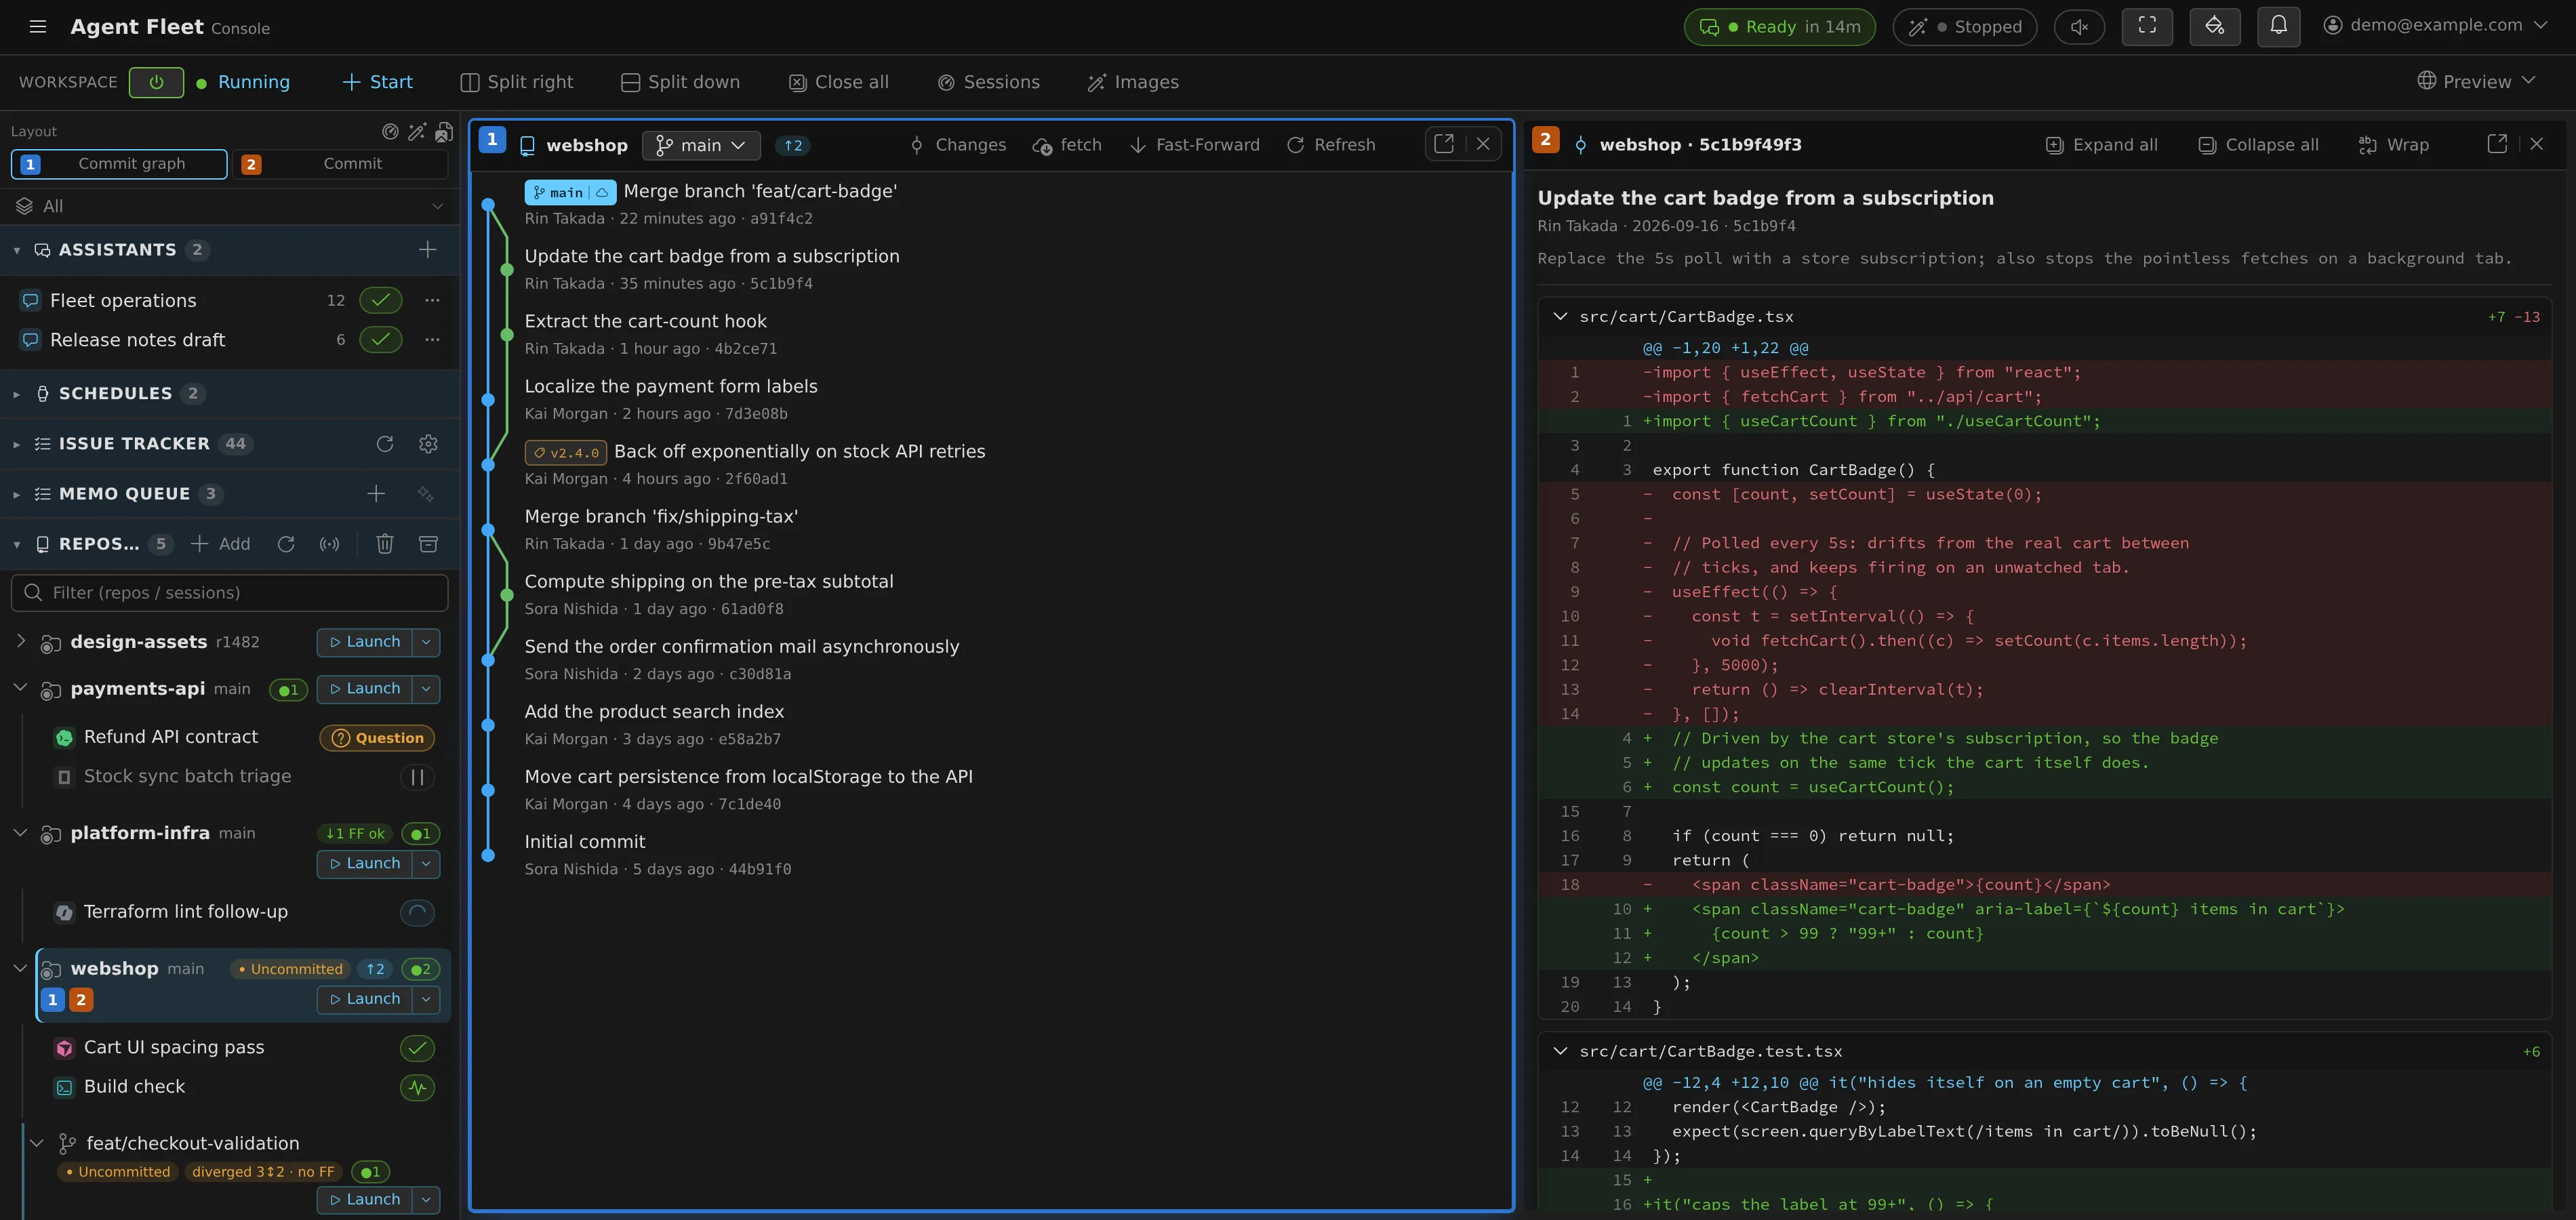This screenshot has width=2576, height=1220.
Task: Click fetch in webshop pane toolbar
Action: click(x=1067, y=145)
